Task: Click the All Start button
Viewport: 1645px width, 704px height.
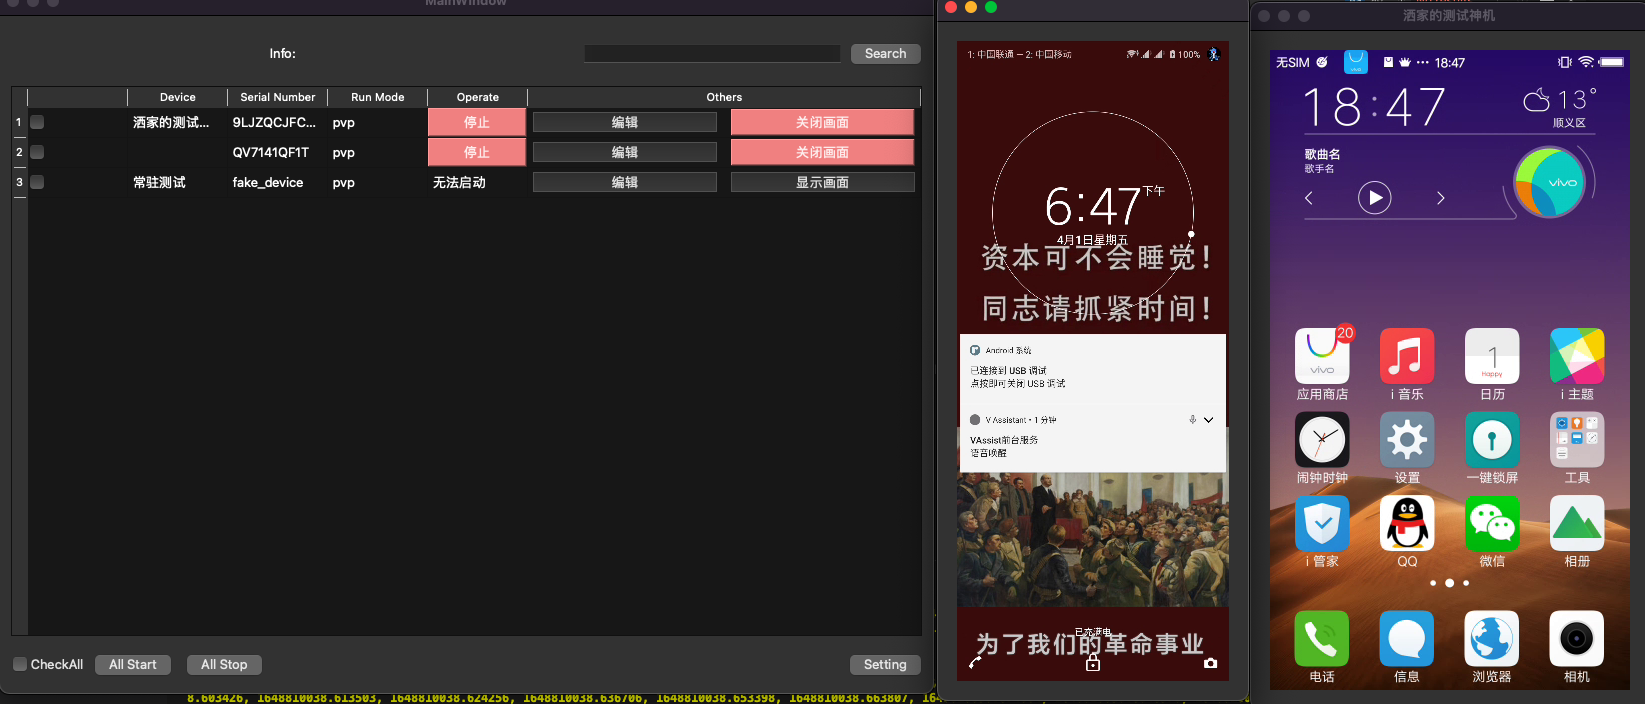Action: coord(133,664)
